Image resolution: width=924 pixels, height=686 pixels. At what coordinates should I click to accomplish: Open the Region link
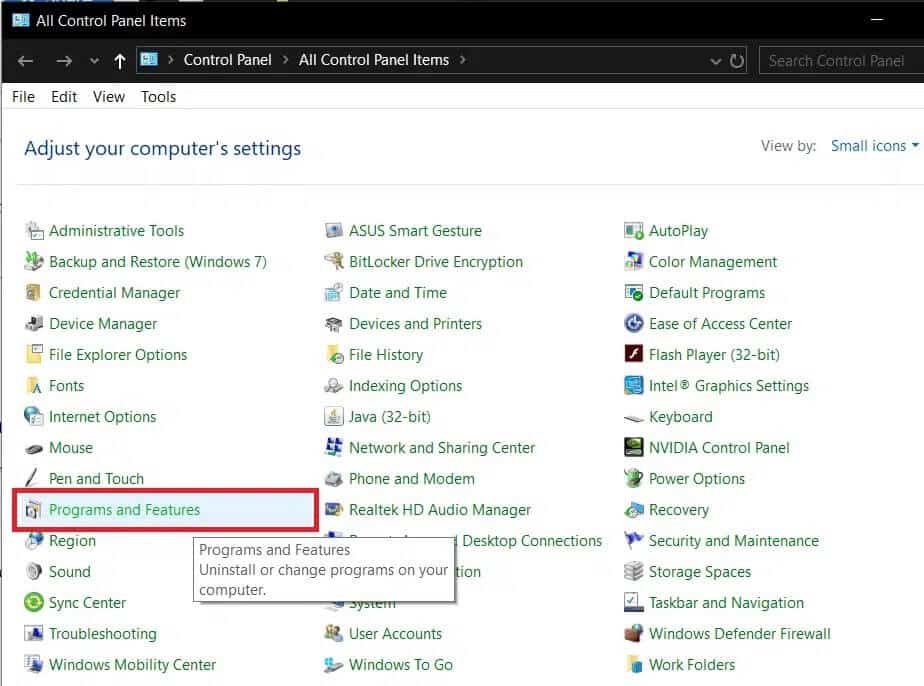point(72,540)
